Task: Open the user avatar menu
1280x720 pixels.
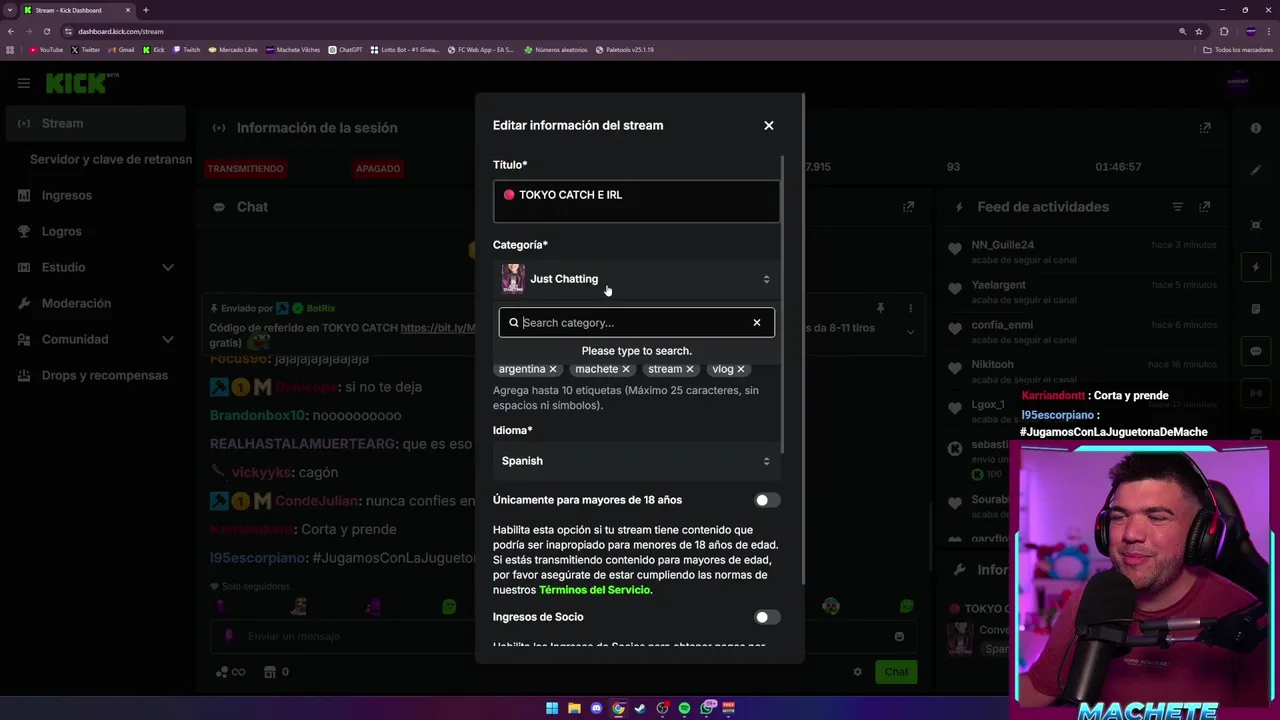Action: 1238,83
